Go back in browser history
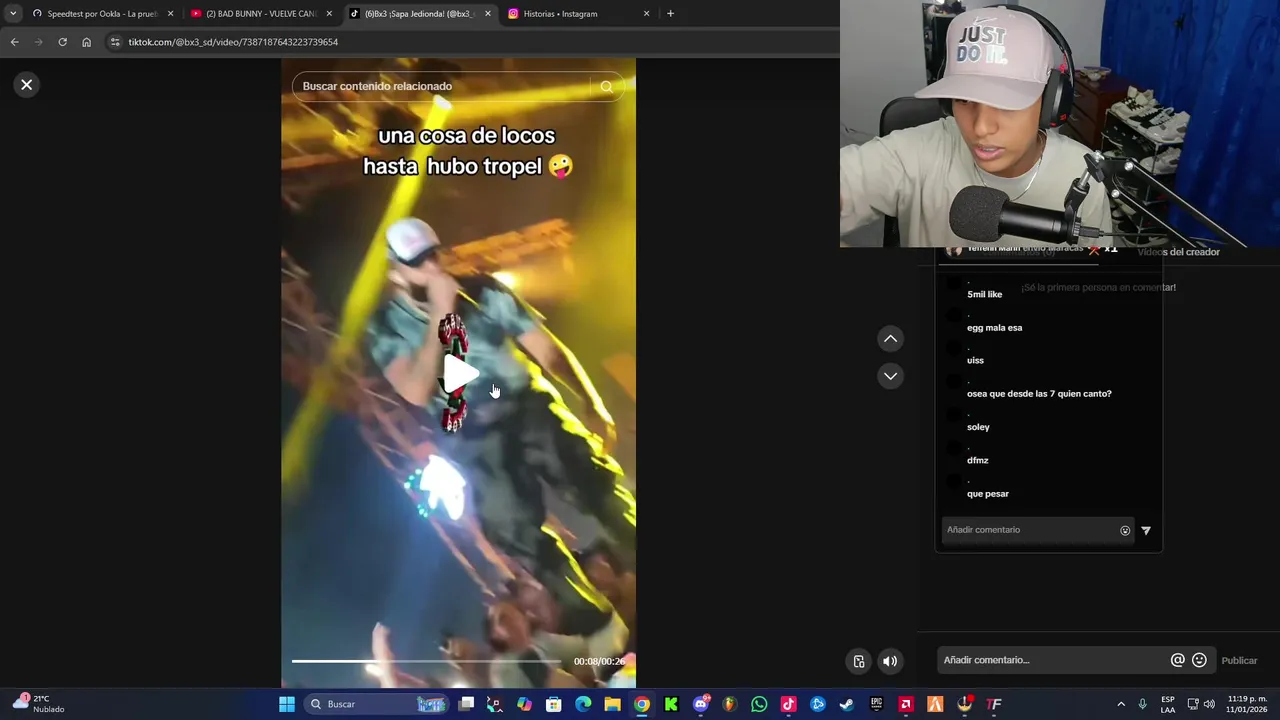This screenshot has height=720, width=1280. pyautogui.click(x=14, y=42)
